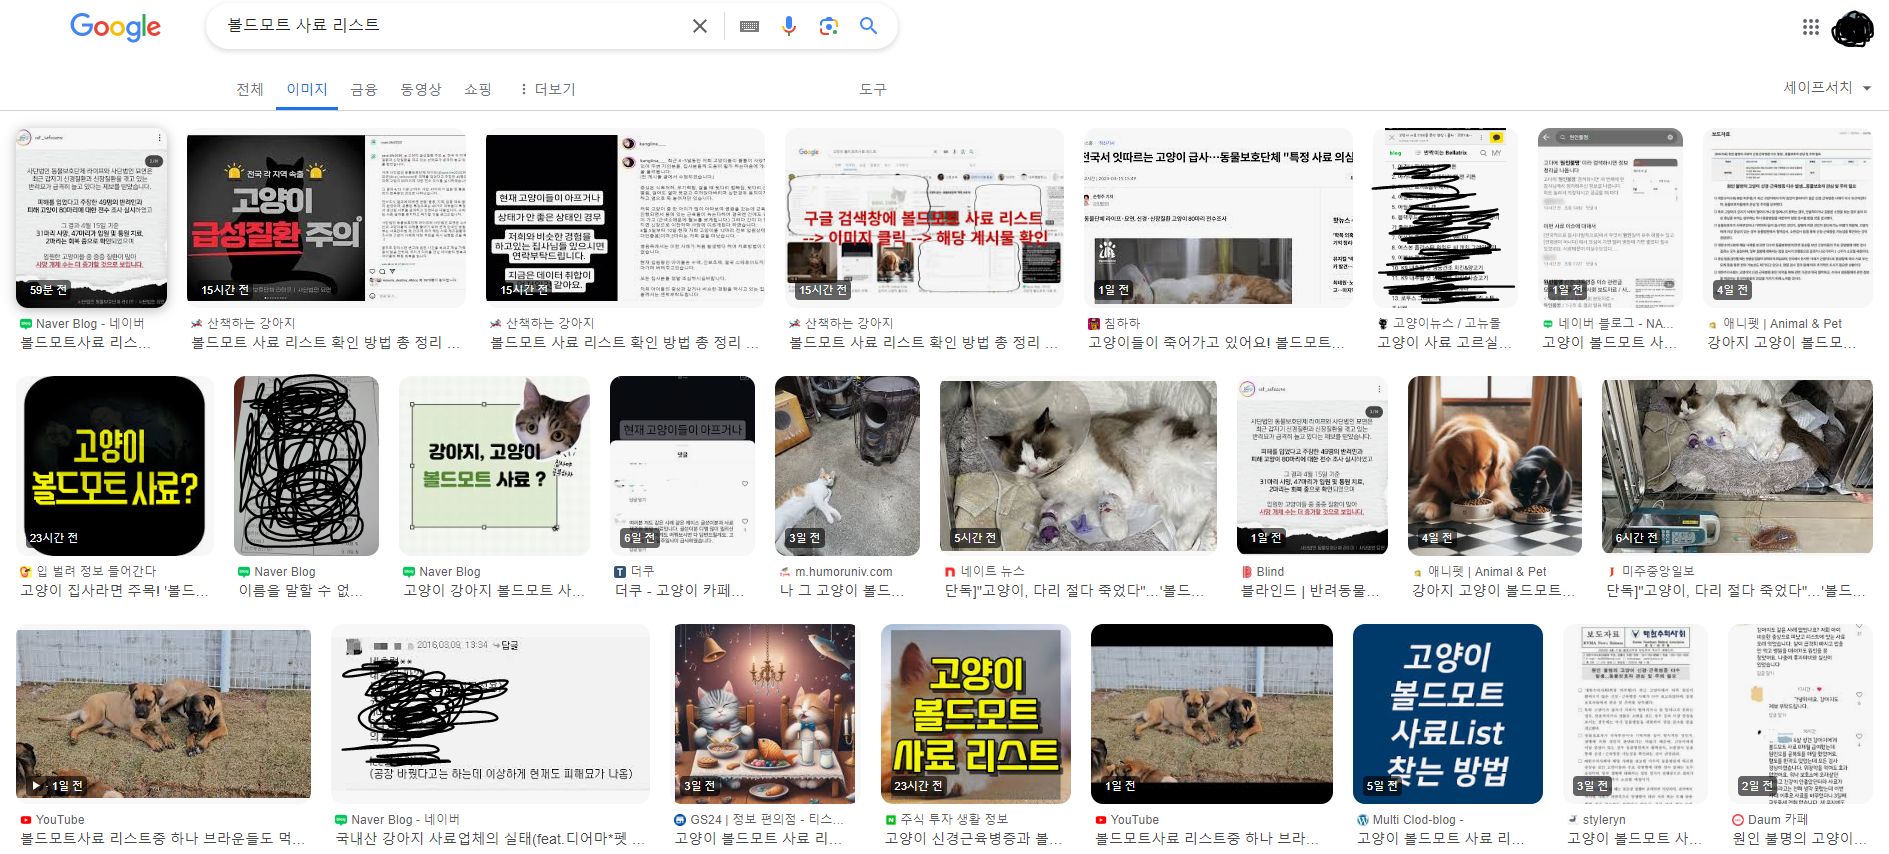
Task: Open 네이트 뉴스 cat with cone thumbnail
Action: pos(1078,465)
